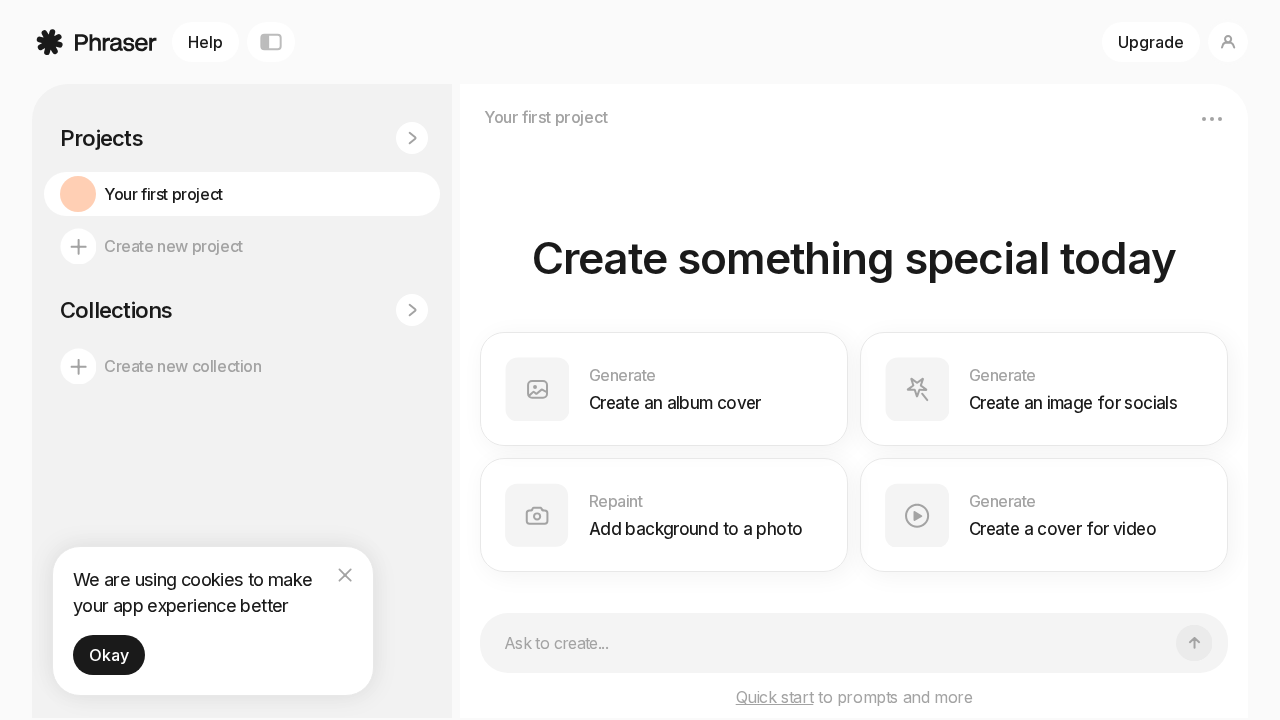Viewport: 1280px width, 720px height.
Task: Select Your first project in the sidebar
Action: (x=163, y=194)
